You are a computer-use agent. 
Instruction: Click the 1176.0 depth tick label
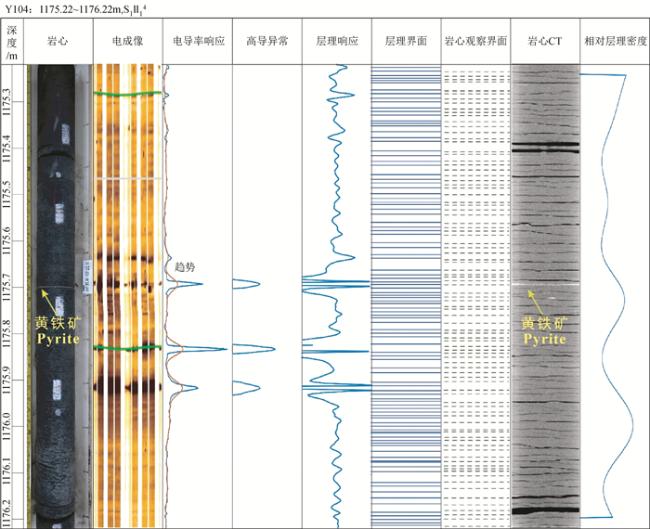(x=9, y=422)
